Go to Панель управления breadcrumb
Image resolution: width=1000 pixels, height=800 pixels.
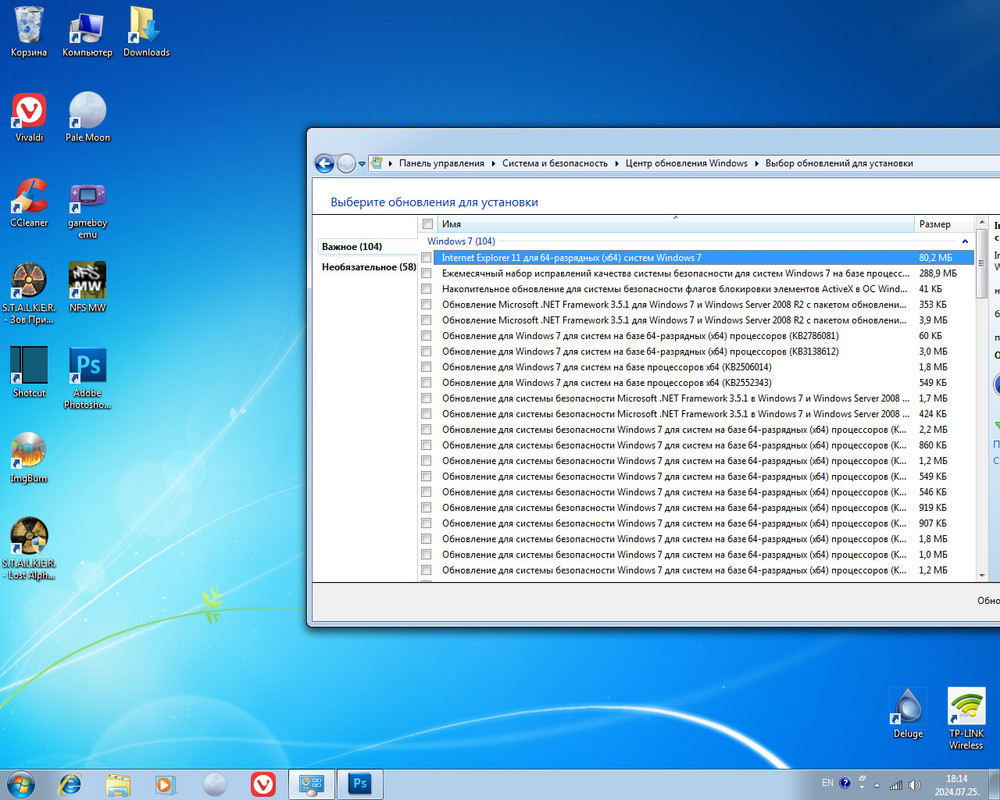point(441,163)
